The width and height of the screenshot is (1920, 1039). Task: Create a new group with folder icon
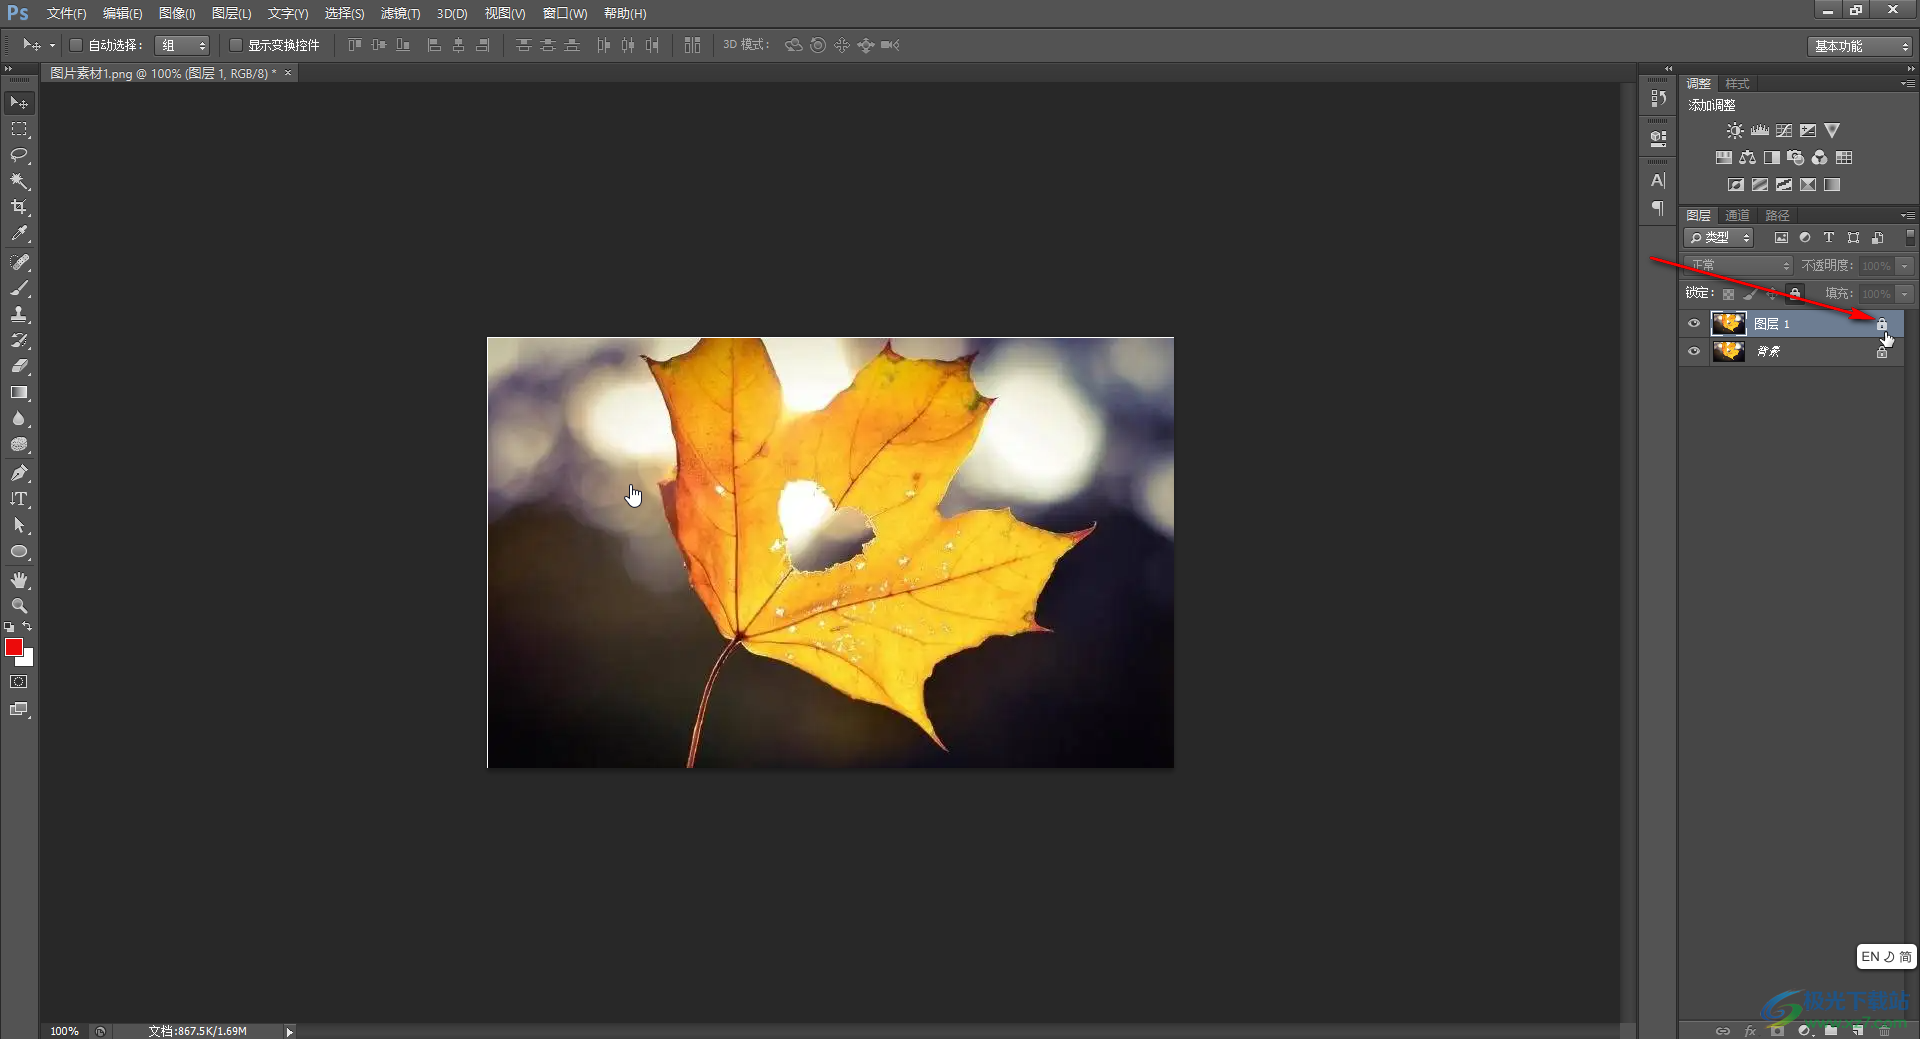click(1831, 1030)
